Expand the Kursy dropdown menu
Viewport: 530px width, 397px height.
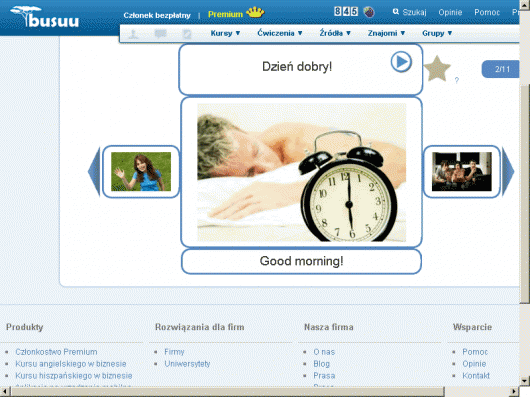225,33
